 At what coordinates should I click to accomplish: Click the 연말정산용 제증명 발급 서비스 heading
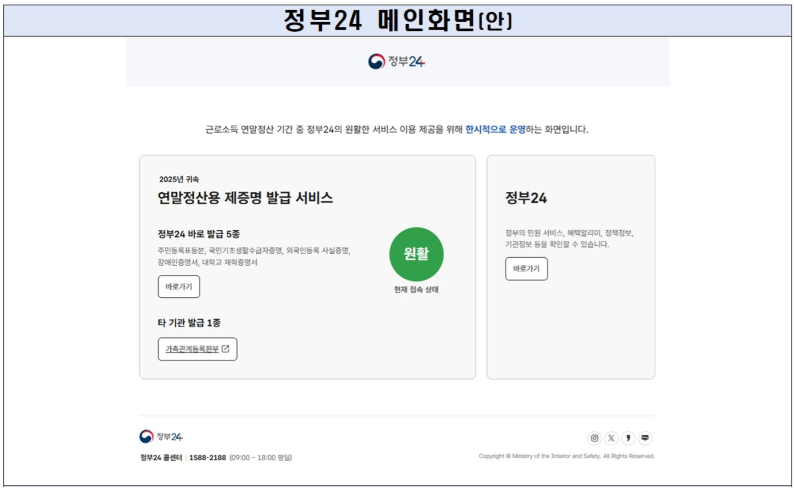tap(245, 198)
